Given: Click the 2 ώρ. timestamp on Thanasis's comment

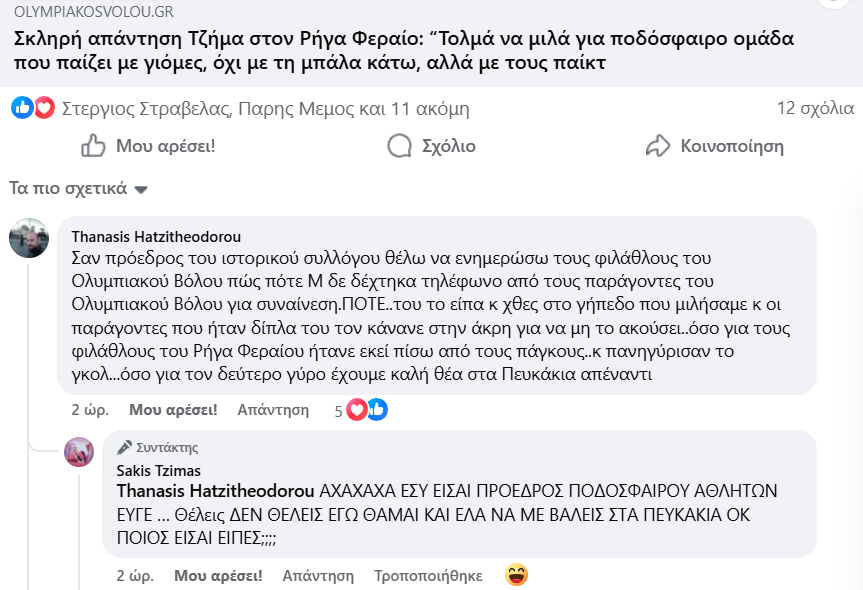Looking at the screenshot, I should click(x=90, y=409).
